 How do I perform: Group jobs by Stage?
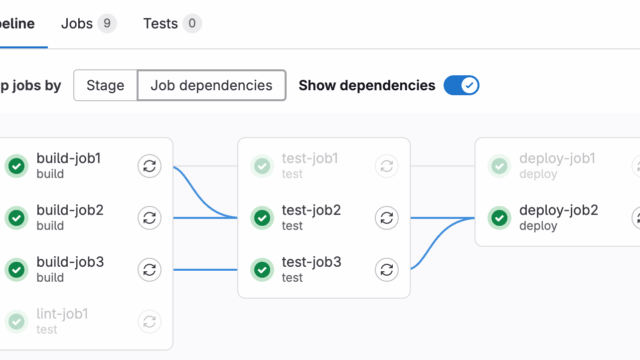click(105, 85)
